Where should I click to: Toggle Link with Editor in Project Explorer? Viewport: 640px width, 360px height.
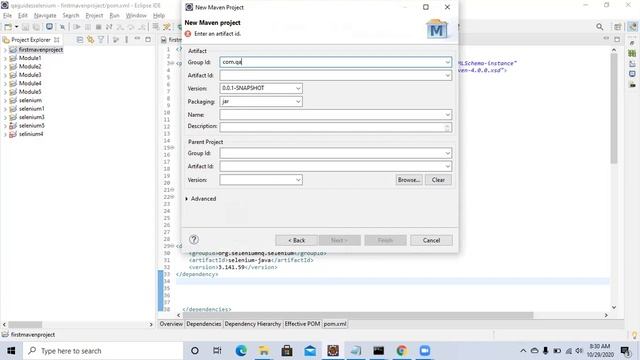click(90, 40)
